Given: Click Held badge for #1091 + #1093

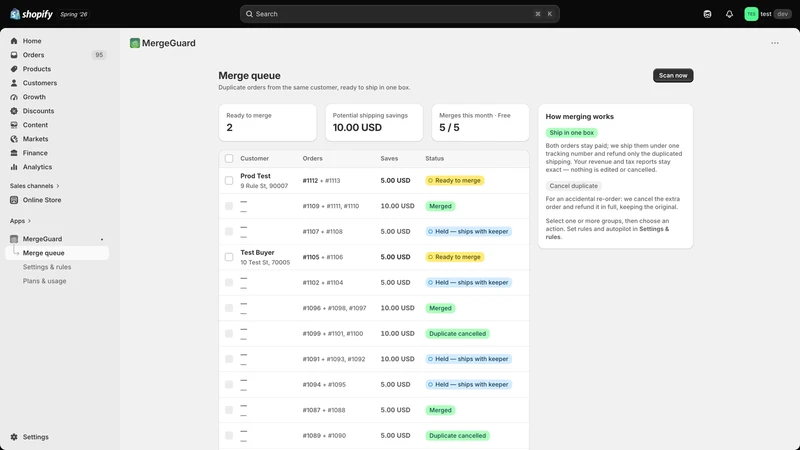Looking at the screenshot, I should [x=468, y=359].
